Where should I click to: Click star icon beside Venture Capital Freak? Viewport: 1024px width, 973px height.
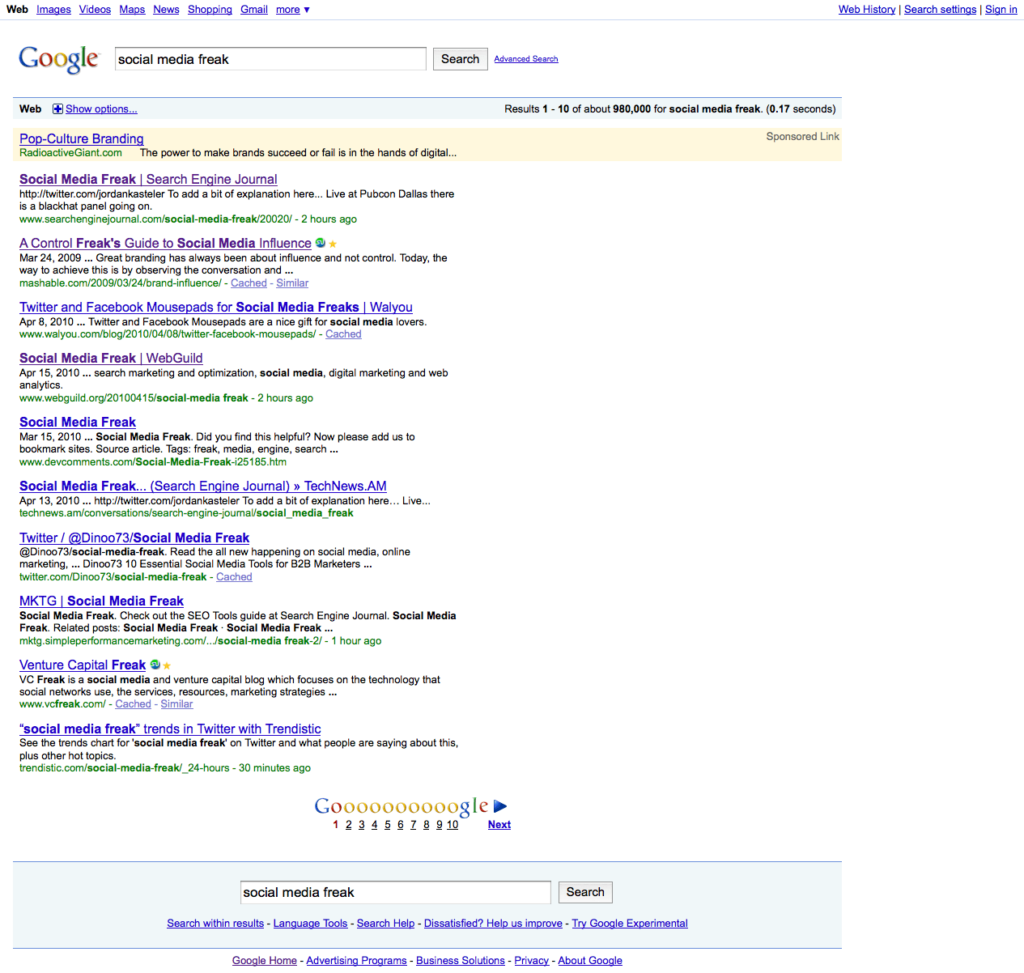167,665
